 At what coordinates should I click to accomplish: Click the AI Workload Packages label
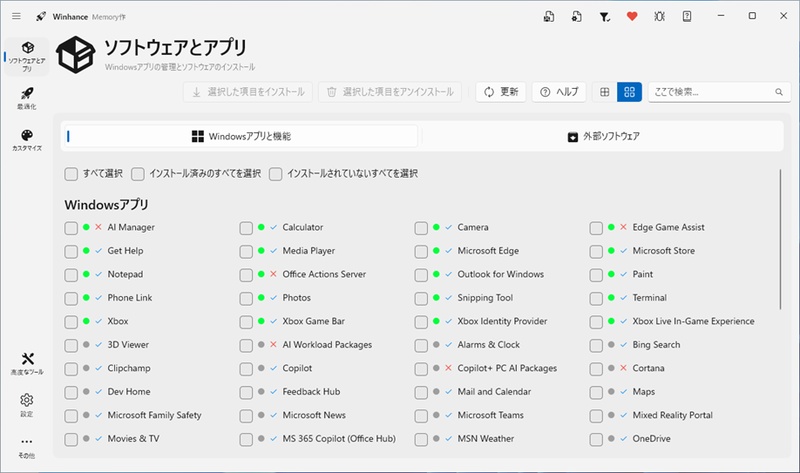coord(327,344)
